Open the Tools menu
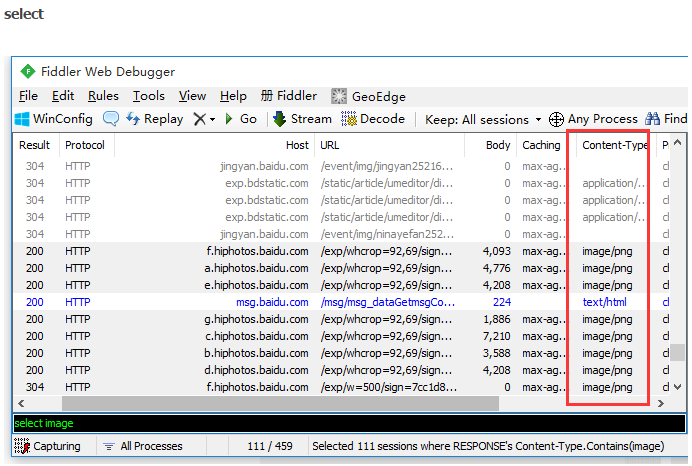 click(x=149, y=96)
